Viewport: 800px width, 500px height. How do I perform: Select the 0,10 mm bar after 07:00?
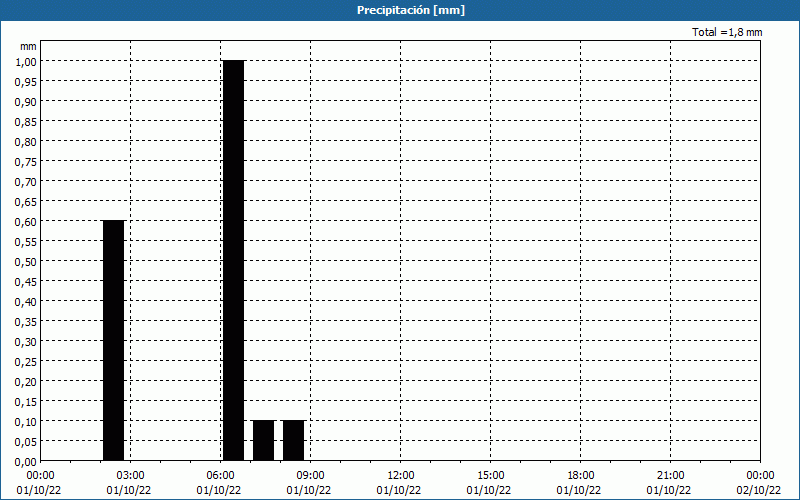[x=263, y=440]
